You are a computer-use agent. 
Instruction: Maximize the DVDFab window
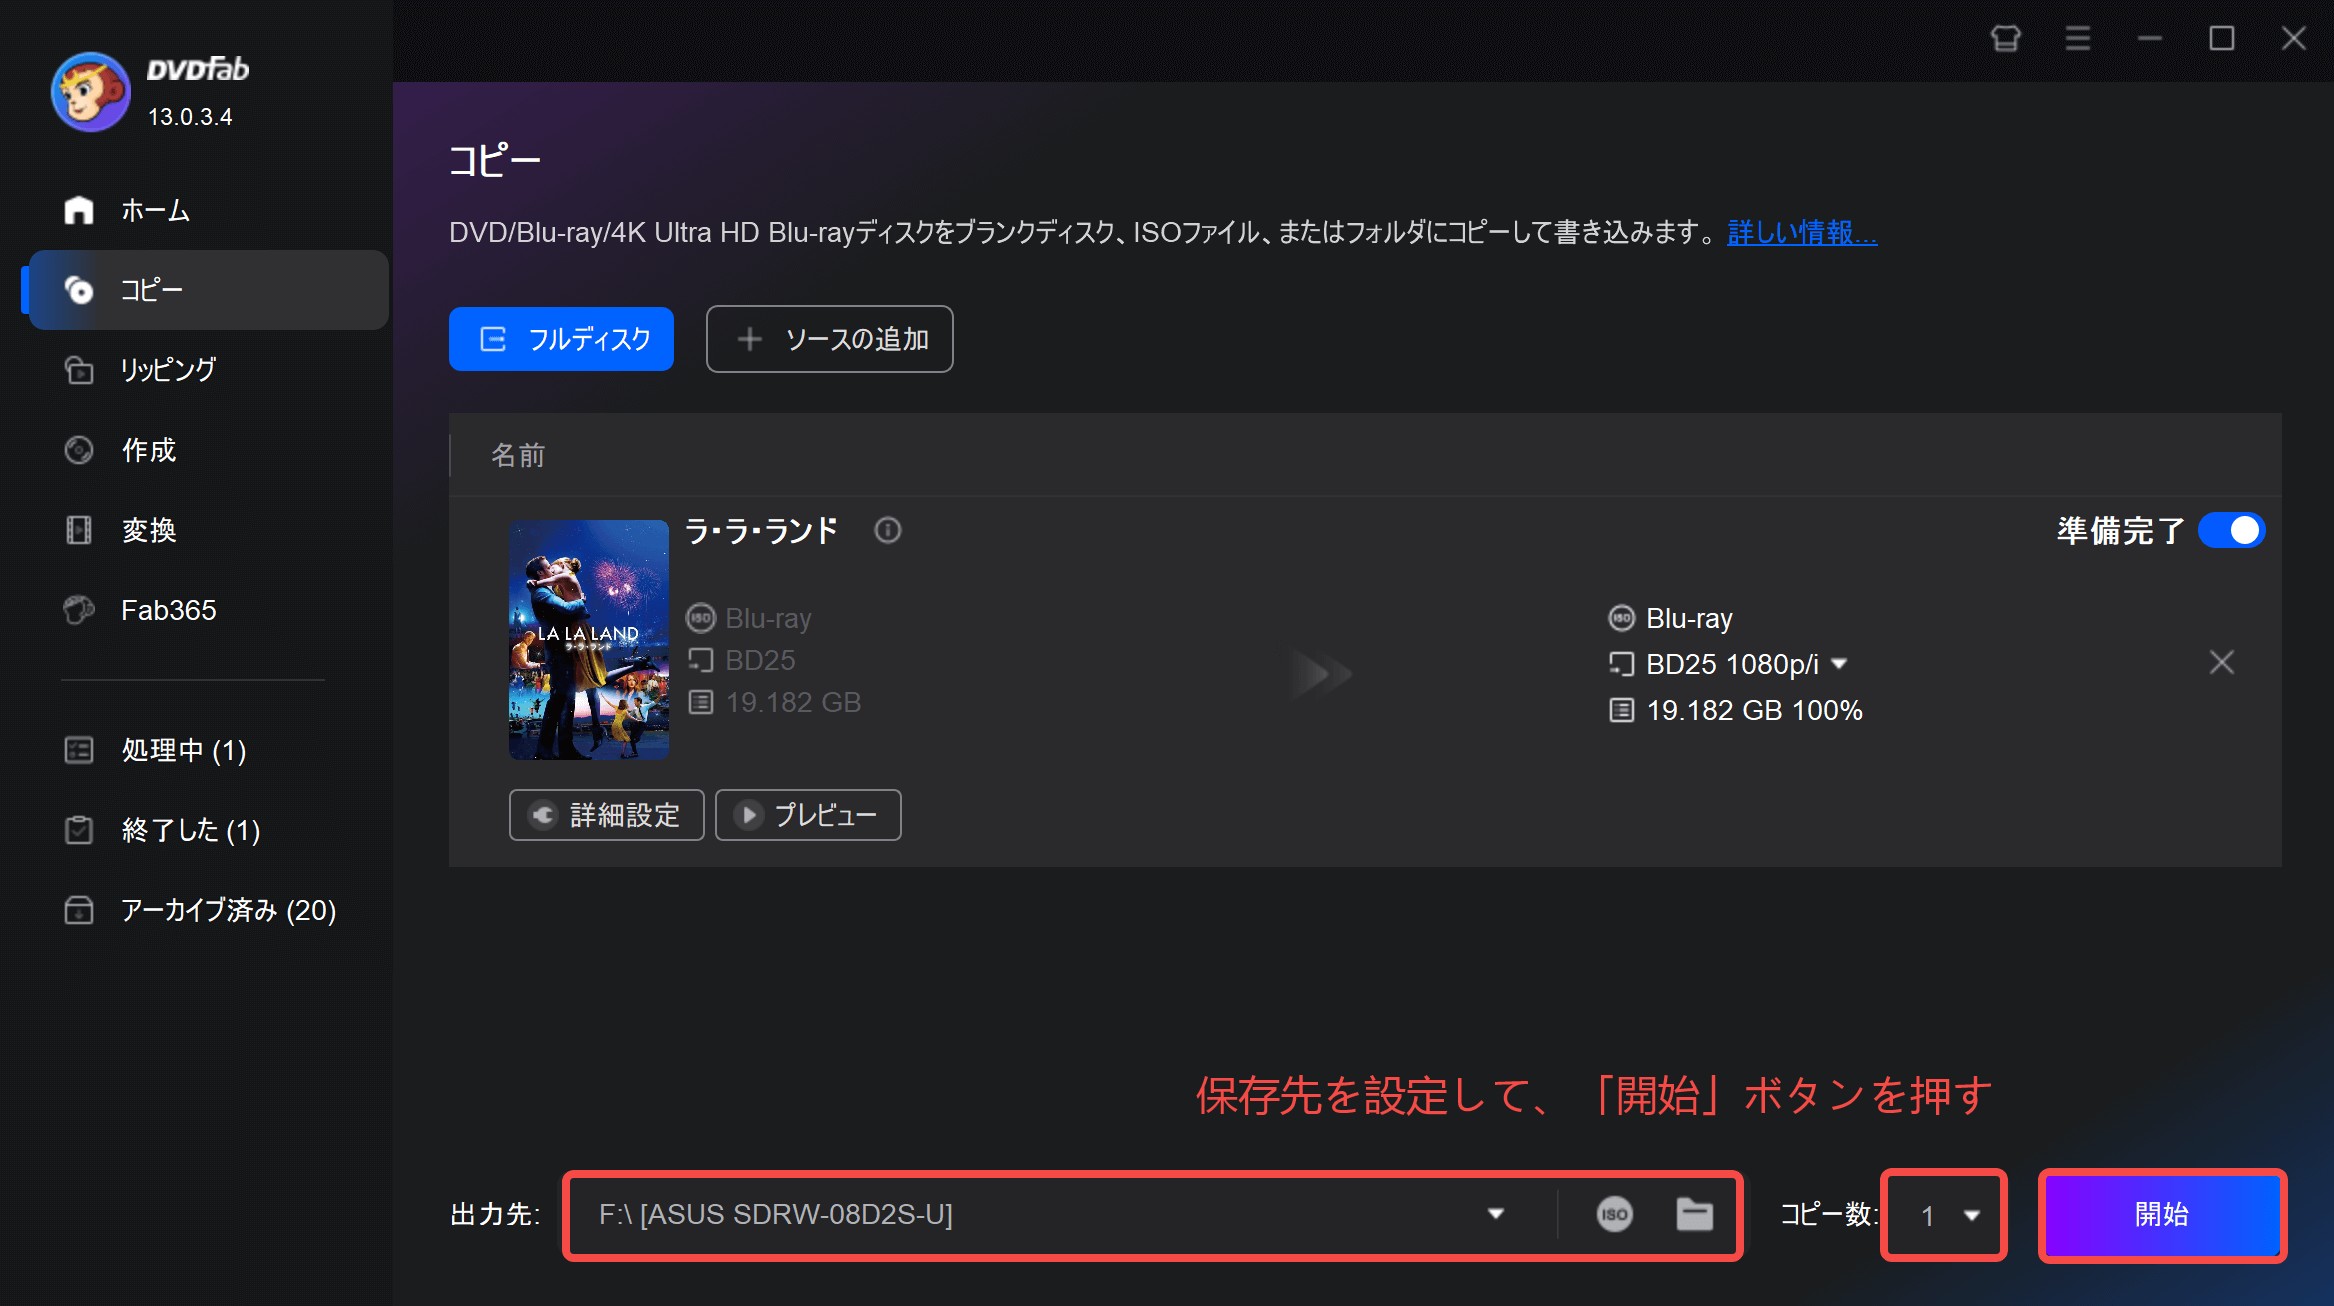click(2221, 38)
